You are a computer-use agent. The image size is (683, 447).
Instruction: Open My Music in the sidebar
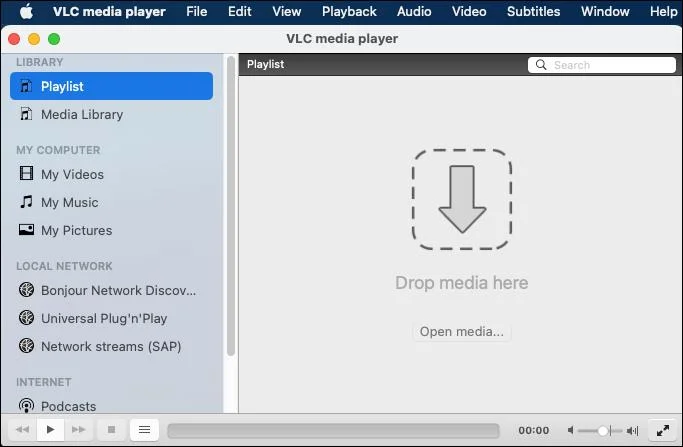(x=112, y=202)
